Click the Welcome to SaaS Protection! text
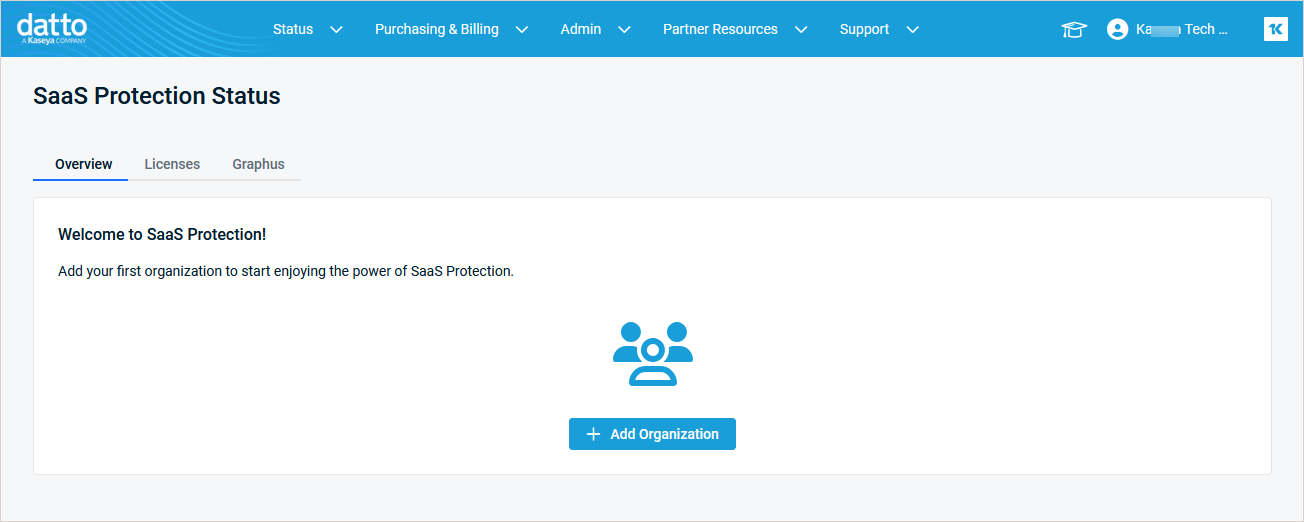1304x522 pixels. [x=162, y=234]
